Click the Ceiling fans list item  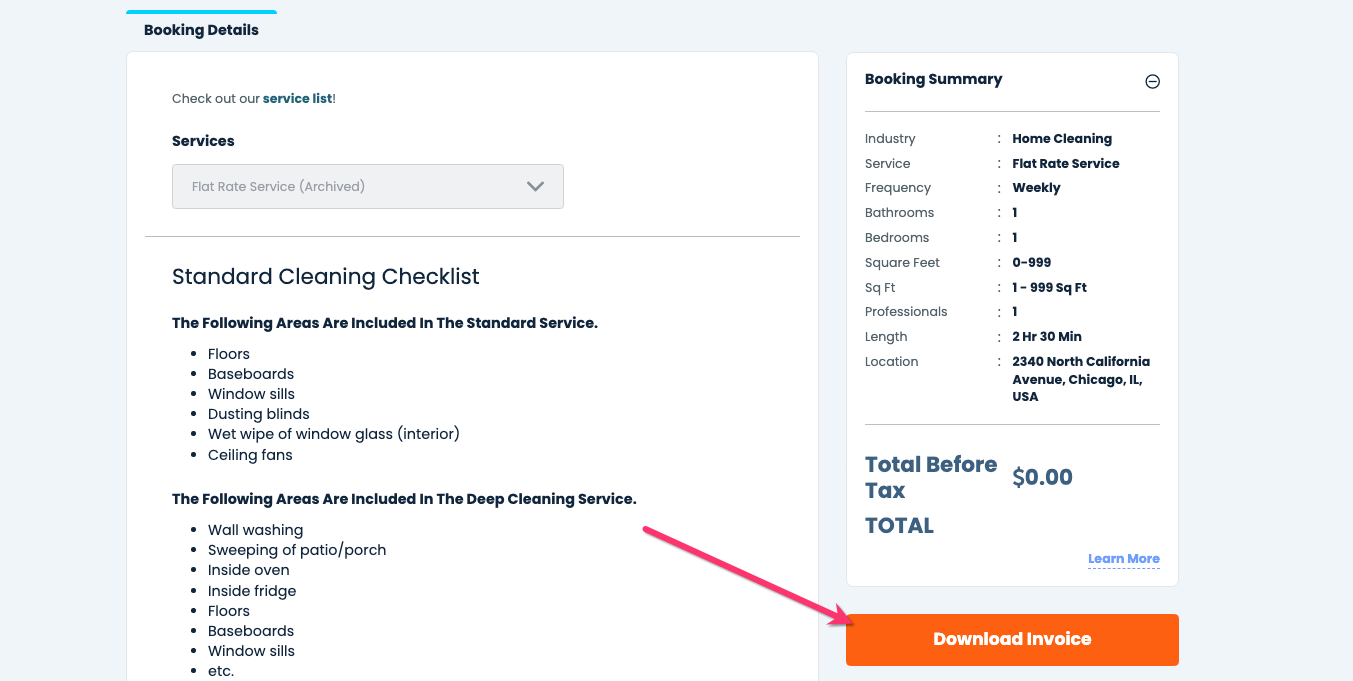[250, 455]
